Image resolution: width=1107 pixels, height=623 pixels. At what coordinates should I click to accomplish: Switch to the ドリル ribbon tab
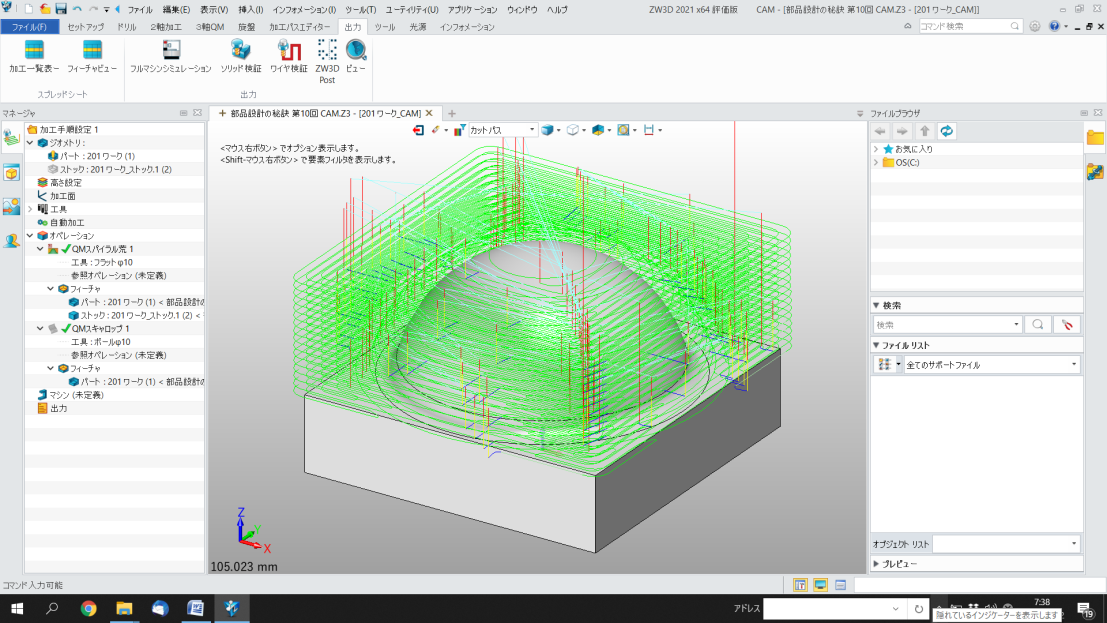click(x=127, y=27)
